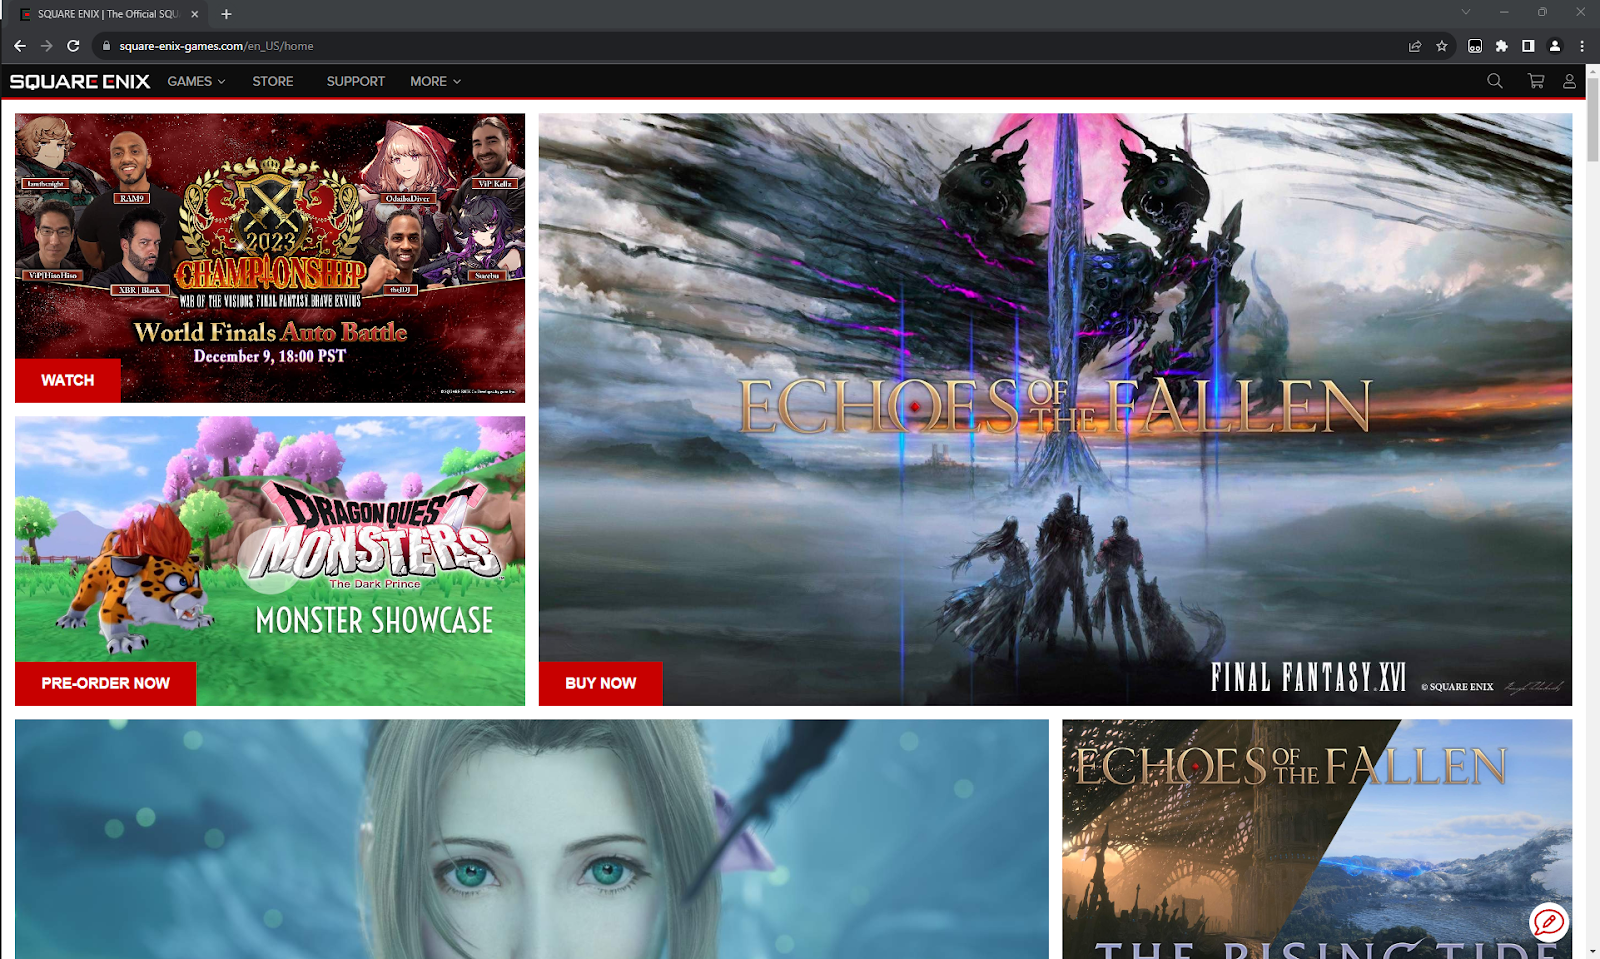Click the scrollbar down arrow

point(1593,951)
